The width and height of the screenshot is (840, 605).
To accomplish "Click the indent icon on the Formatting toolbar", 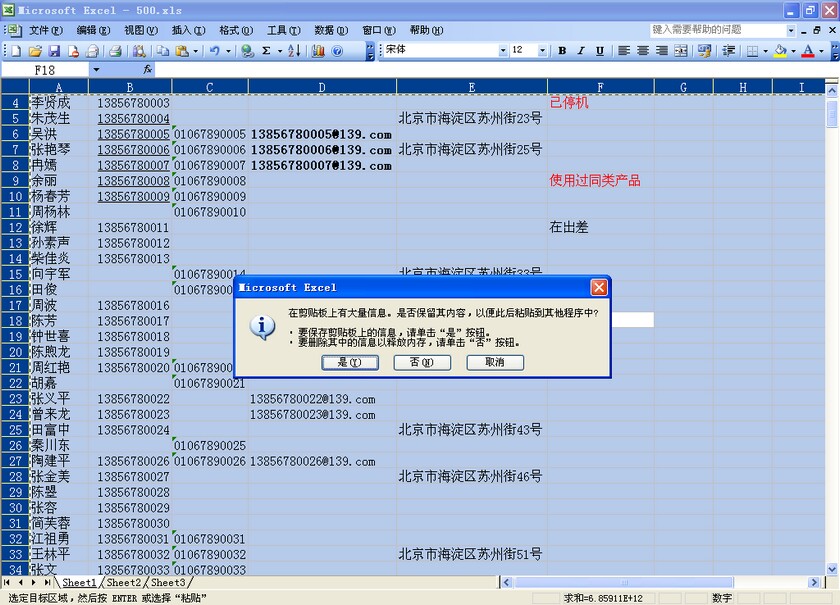I will (728, 51).
